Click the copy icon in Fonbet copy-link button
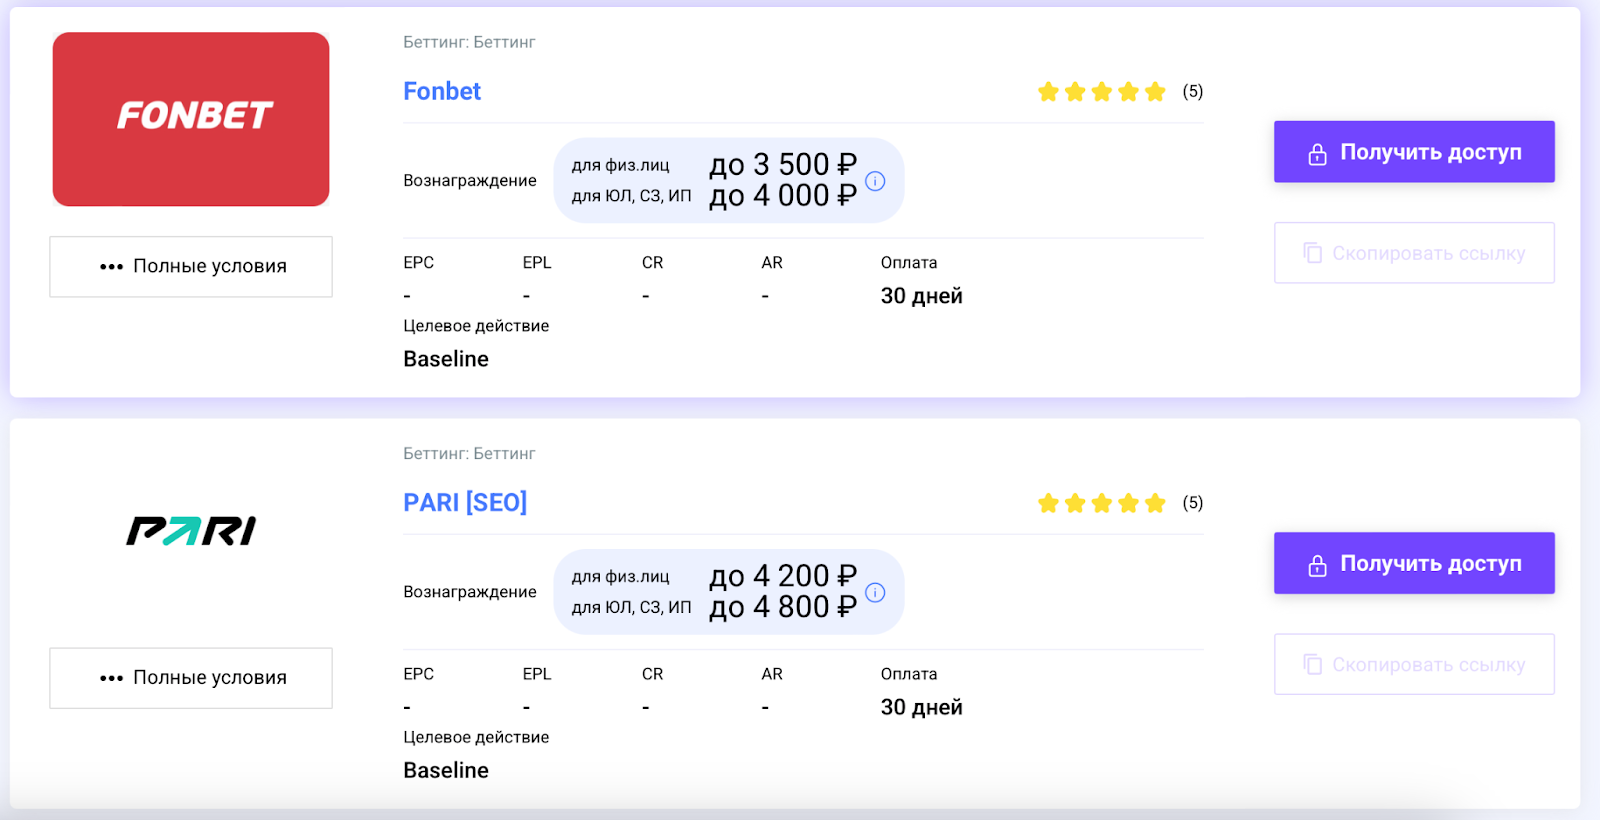 [1312, 253]
